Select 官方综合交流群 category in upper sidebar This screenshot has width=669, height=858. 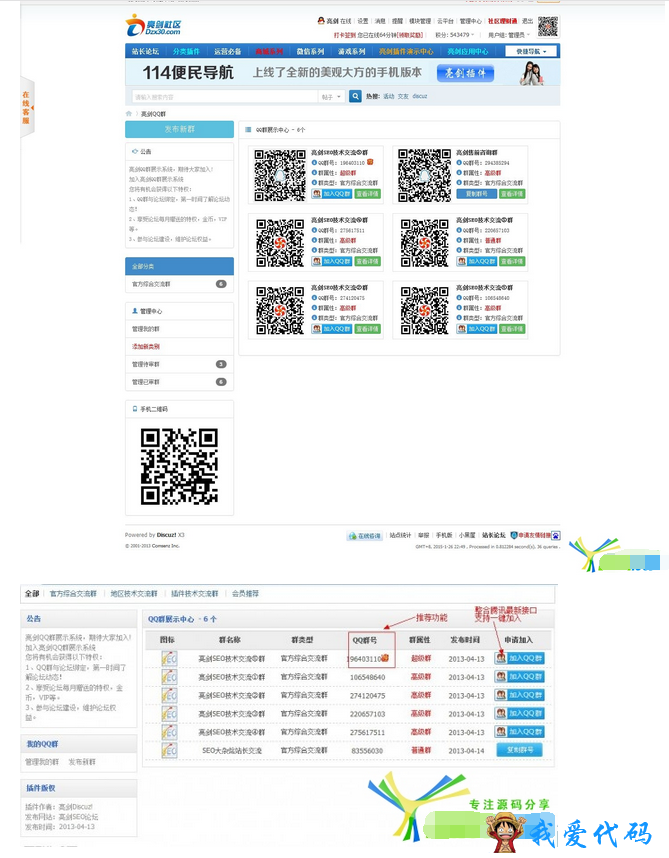tap(179, 284)
